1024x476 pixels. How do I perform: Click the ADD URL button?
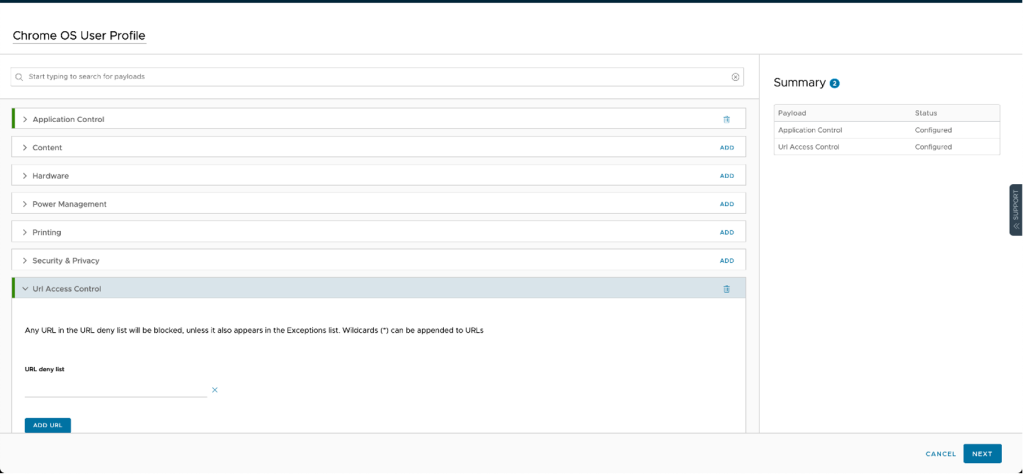pyautogui.click(x=48, y=425)
